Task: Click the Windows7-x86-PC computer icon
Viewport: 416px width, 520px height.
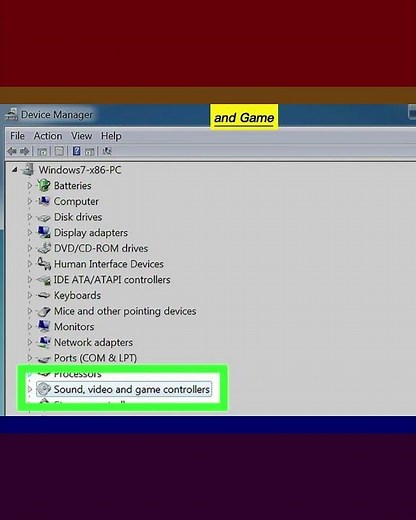Action: 28,170
